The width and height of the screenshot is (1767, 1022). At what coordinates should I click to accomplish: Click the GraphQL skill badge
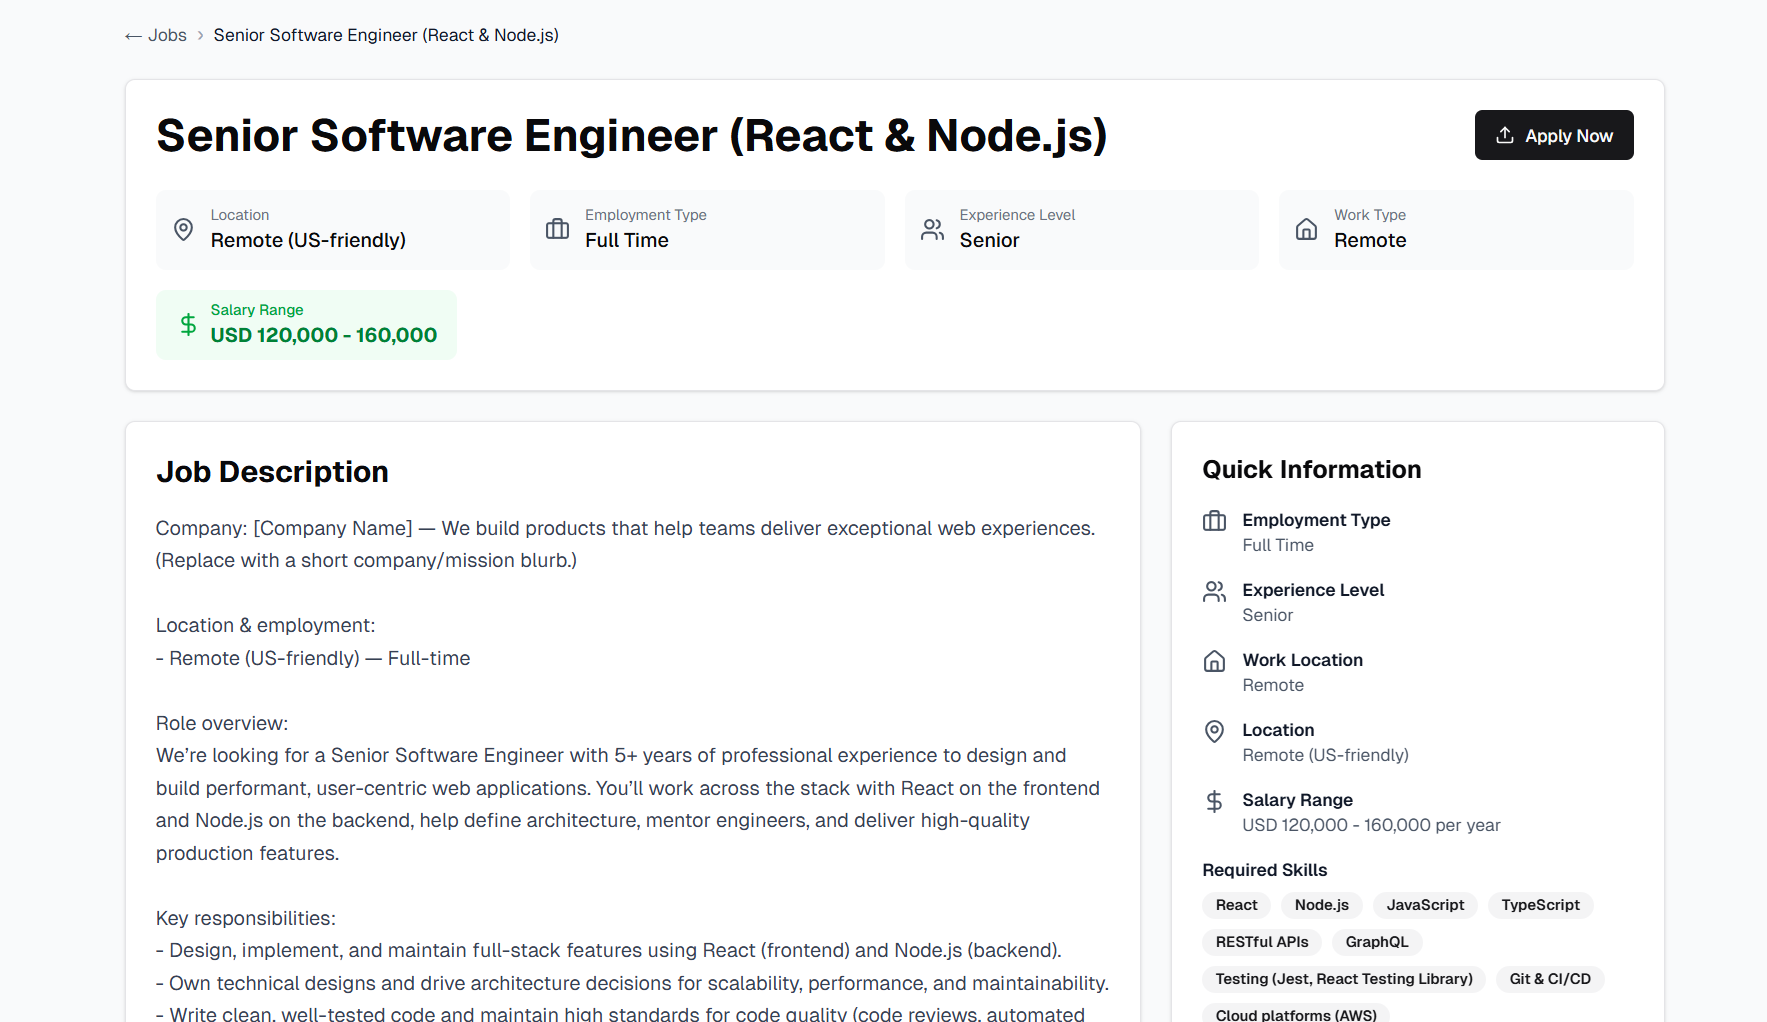[1376, 942]
